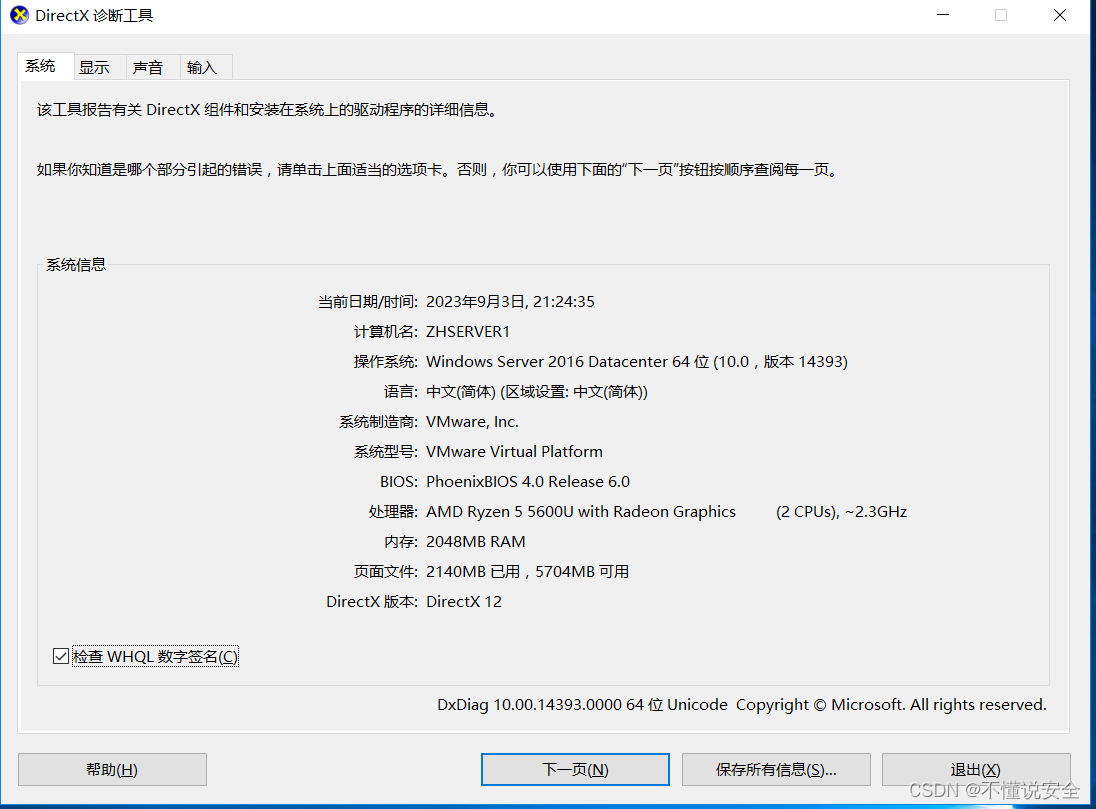Click the 处理器 label

[x=393, y=512]
